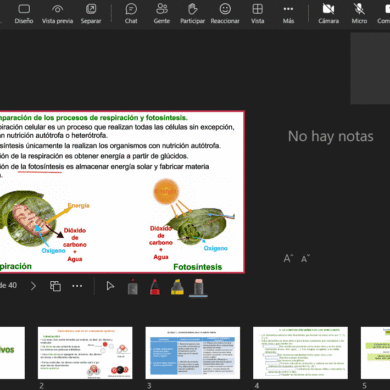Select the cursor pointer tool
Screen dimensions: 390x390
[x=110, y=286]
